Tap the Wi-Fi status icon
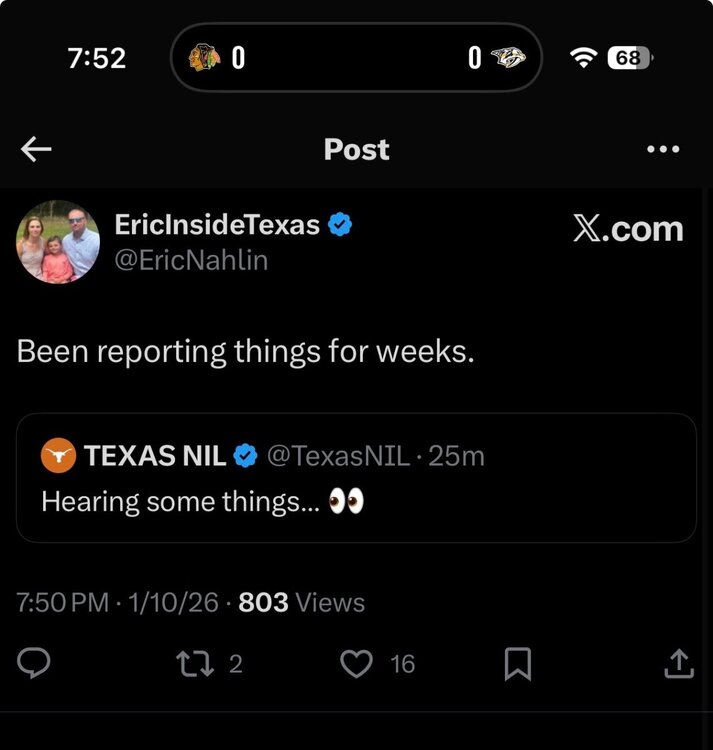The height and width of the screenshot is (750, 713). pos(583,58)
